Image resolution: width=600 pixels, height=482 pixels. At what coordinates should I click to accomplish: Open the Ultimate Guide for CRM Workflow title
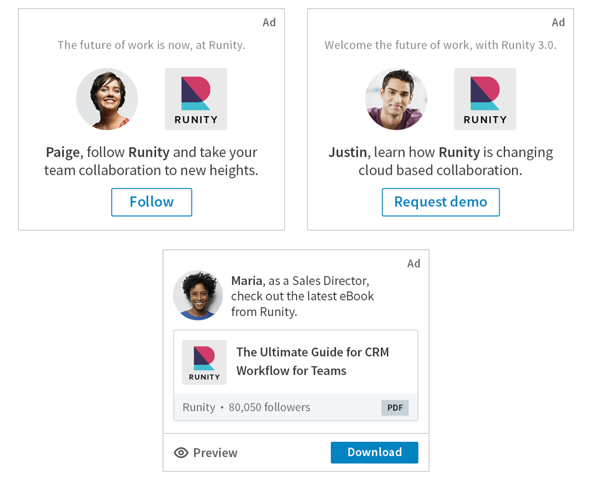(312, 361)
